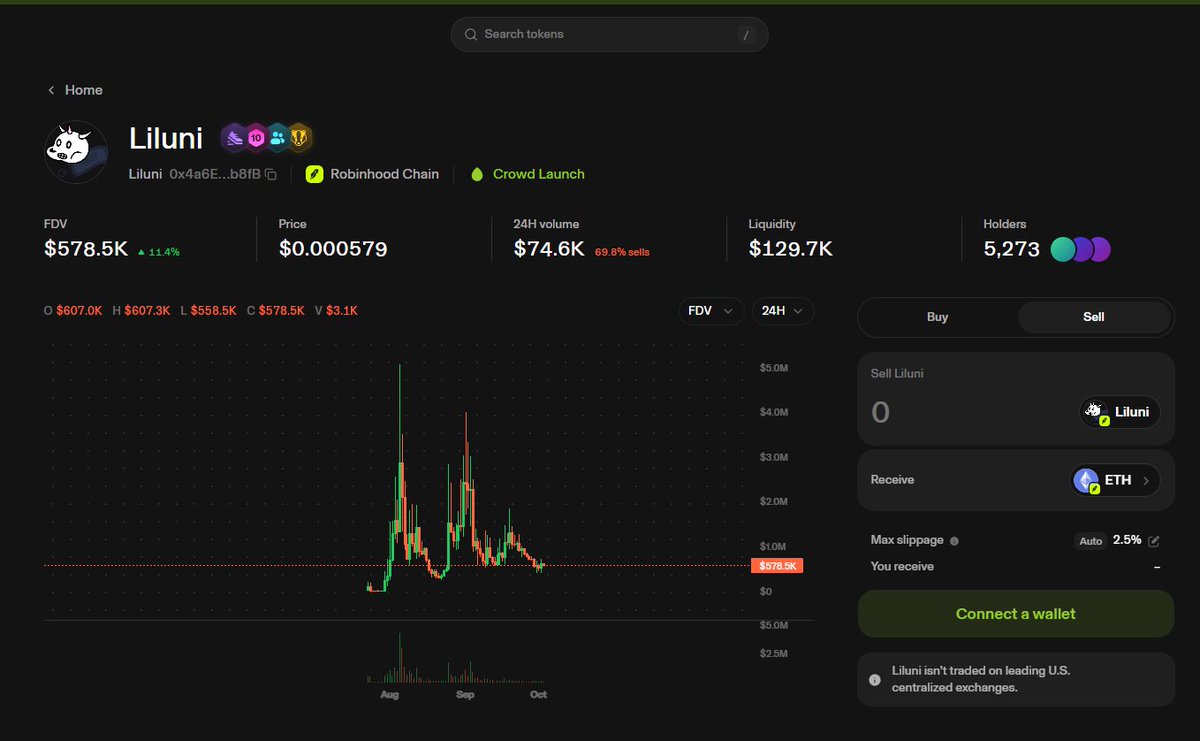
Task: Click the green Crowd Launch droplet icon
Action: coord(476,174)
